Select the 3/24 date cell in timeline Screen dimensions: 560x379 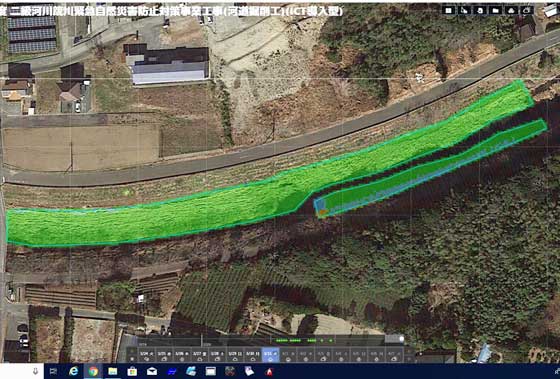click(146, 355)
